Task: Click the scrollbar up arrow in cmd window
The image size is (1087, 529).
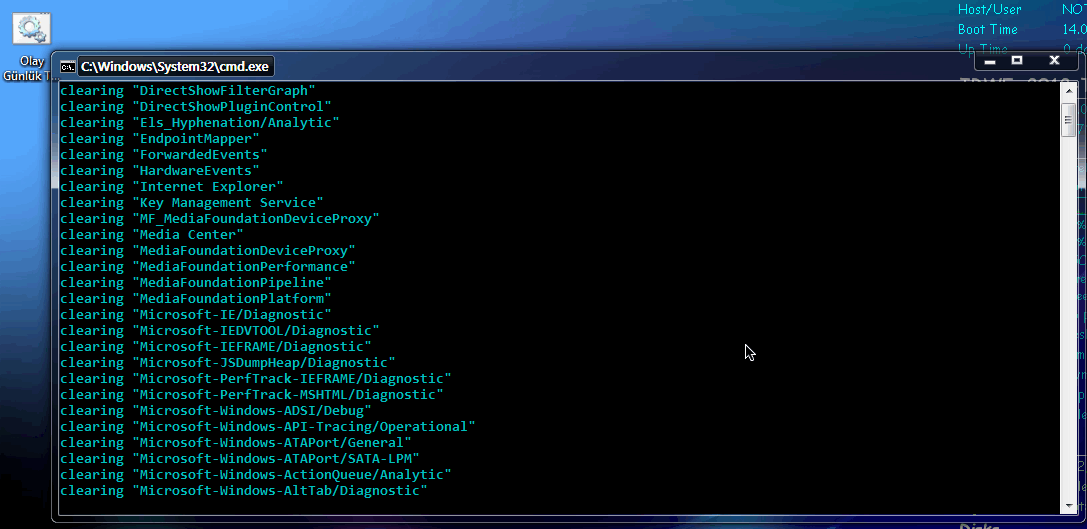Action: (x=1068, y=92)
